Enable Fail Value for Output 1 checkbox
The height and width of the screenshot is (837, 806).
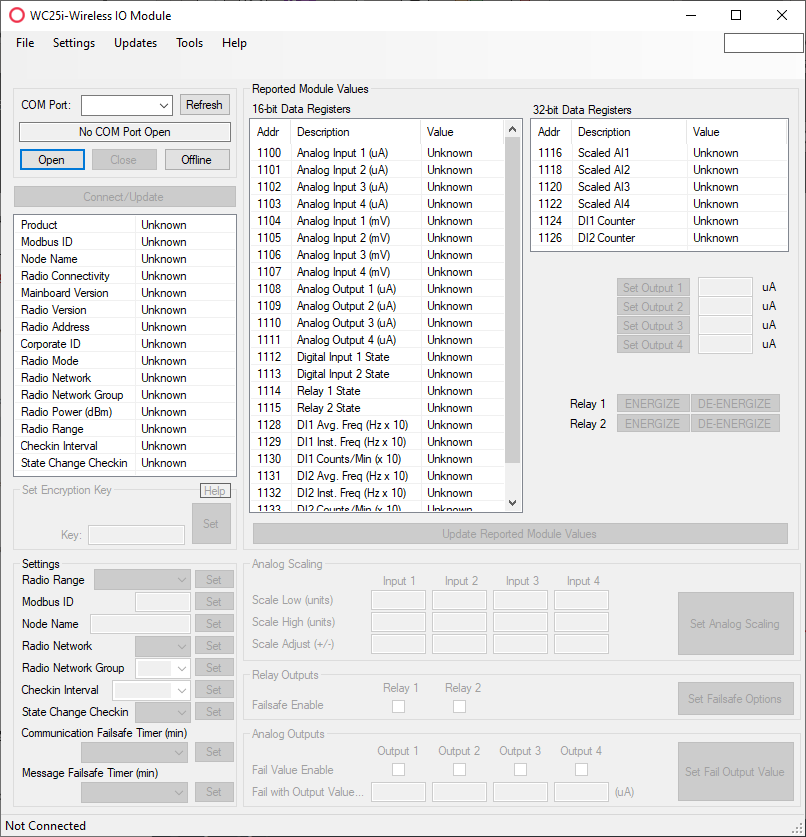point(399,770)
